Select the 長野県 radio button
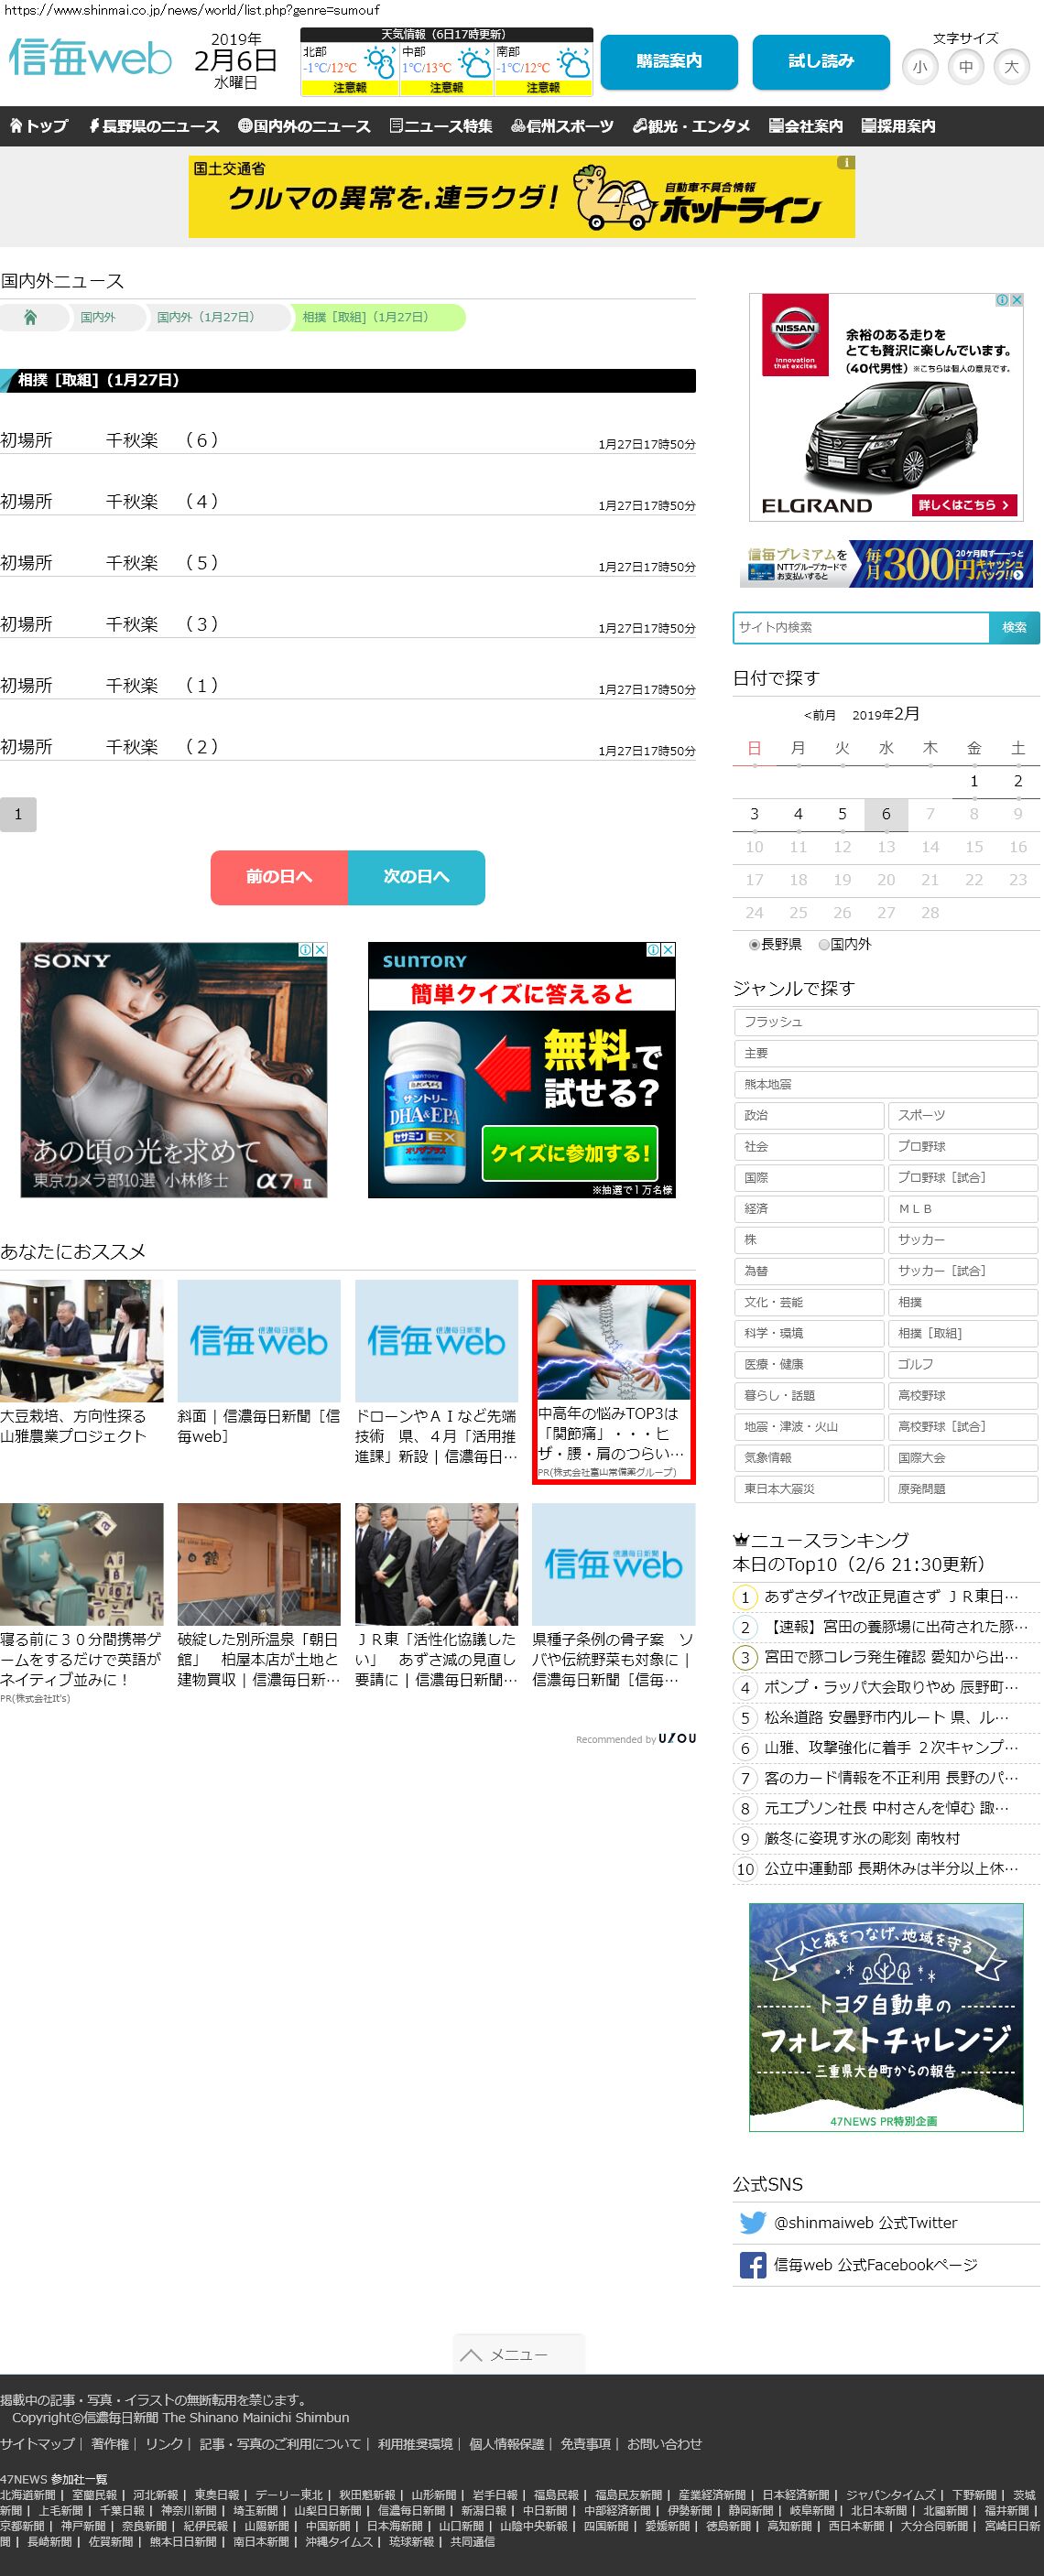The width and height of the screenshot is (1044, 2576). tap(754, 945)
